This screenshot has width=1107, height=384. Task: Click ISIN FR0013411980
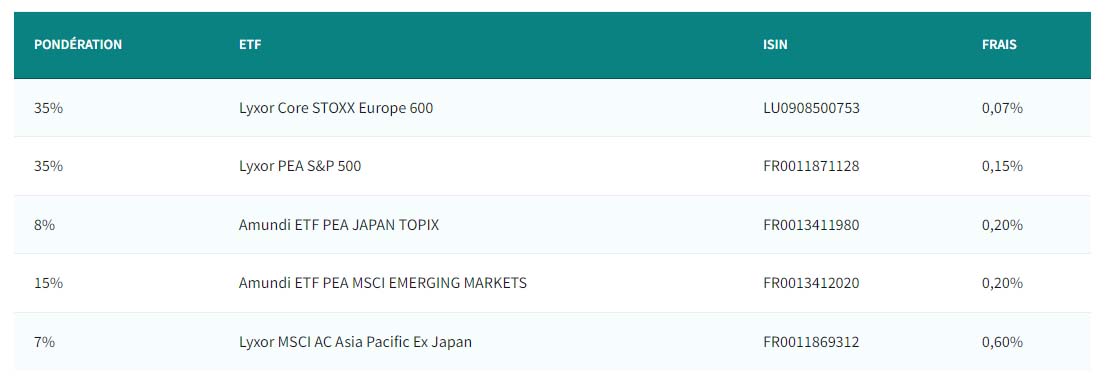(811, 225)
